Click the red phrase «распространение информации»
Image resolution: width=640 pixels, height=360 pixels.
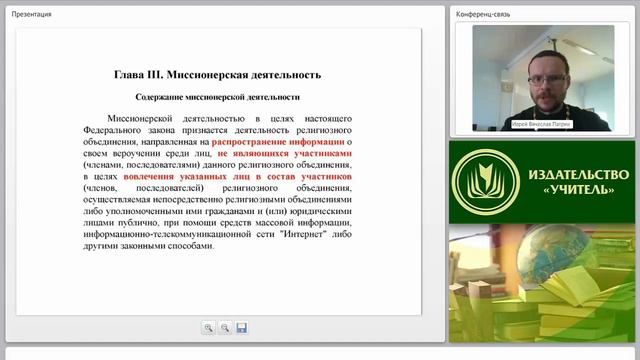pyautogui.click(x=278, y=142)
